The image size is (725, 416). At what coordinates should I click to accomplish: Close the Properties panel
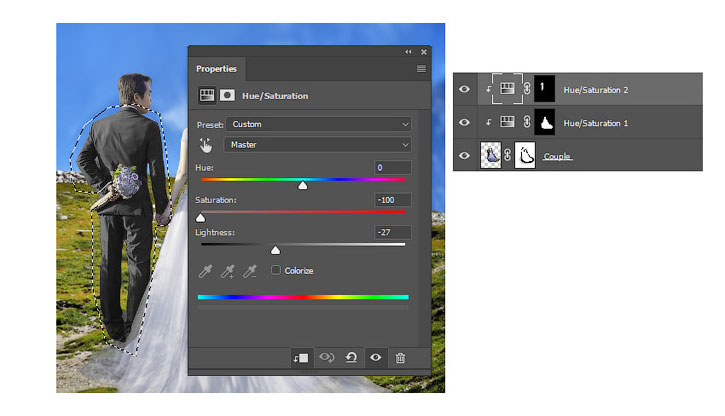(x=424, y=52)
